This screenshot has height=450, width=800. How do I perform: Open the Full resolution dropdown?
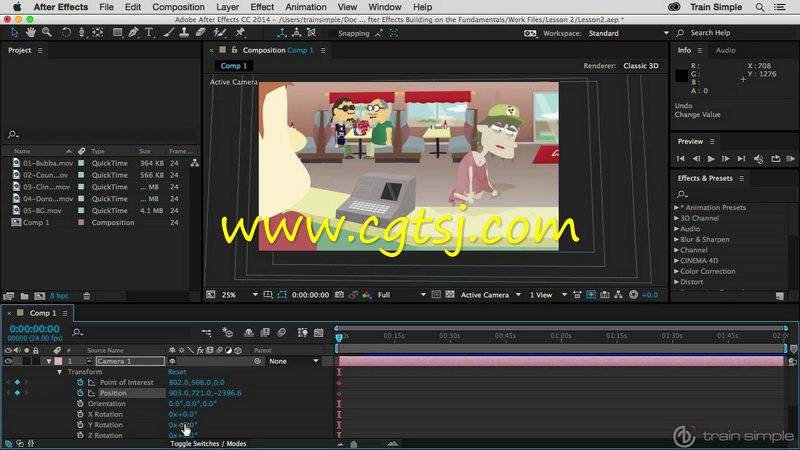[x=402, y=295]
